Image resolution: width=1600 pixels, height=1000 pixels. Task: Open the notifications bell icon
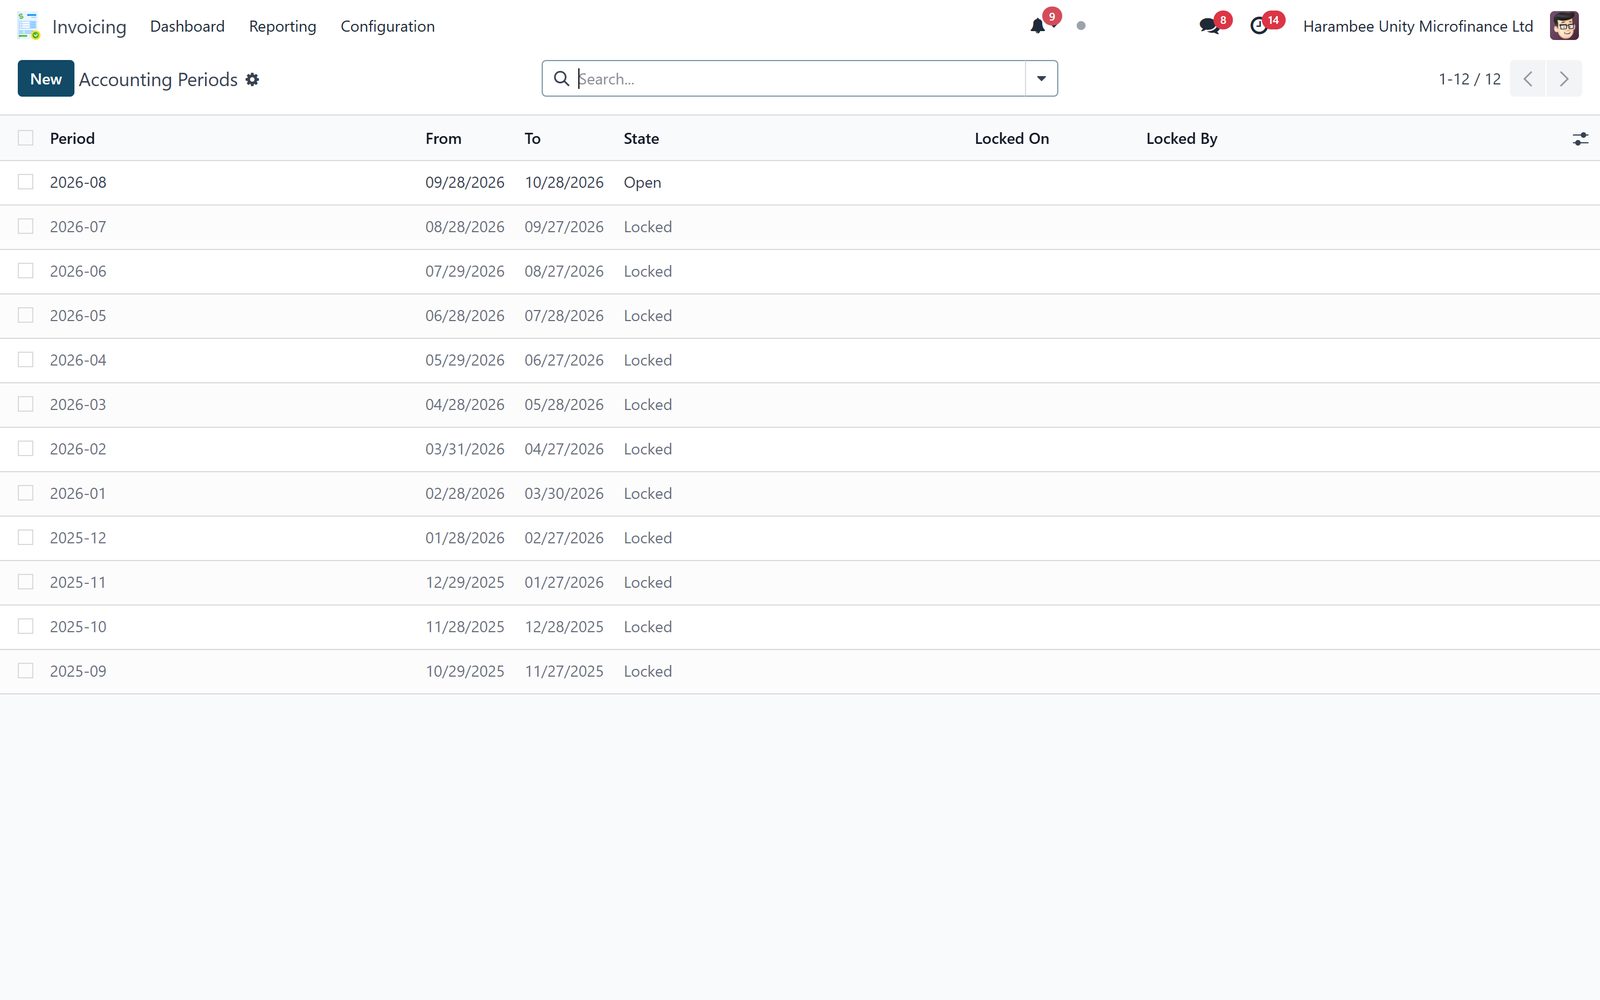(x=1038, y=26)
